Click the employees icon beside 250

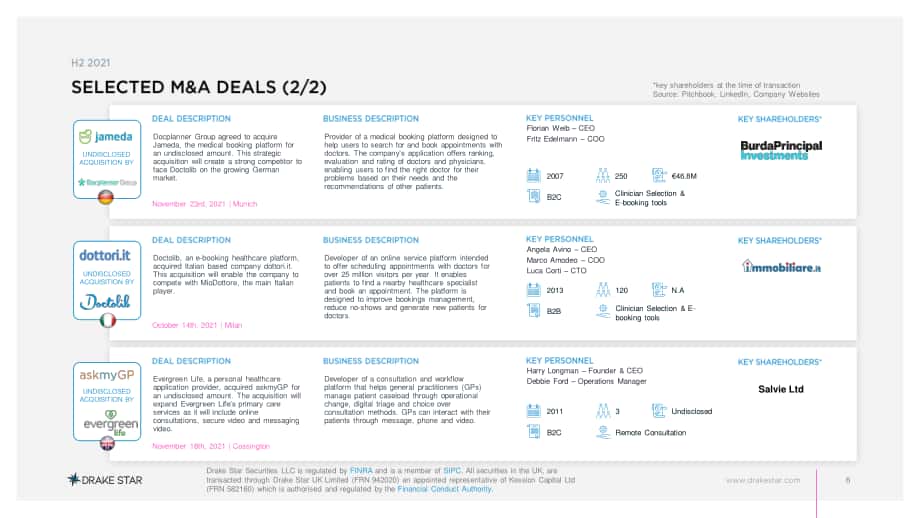point(603,175)
